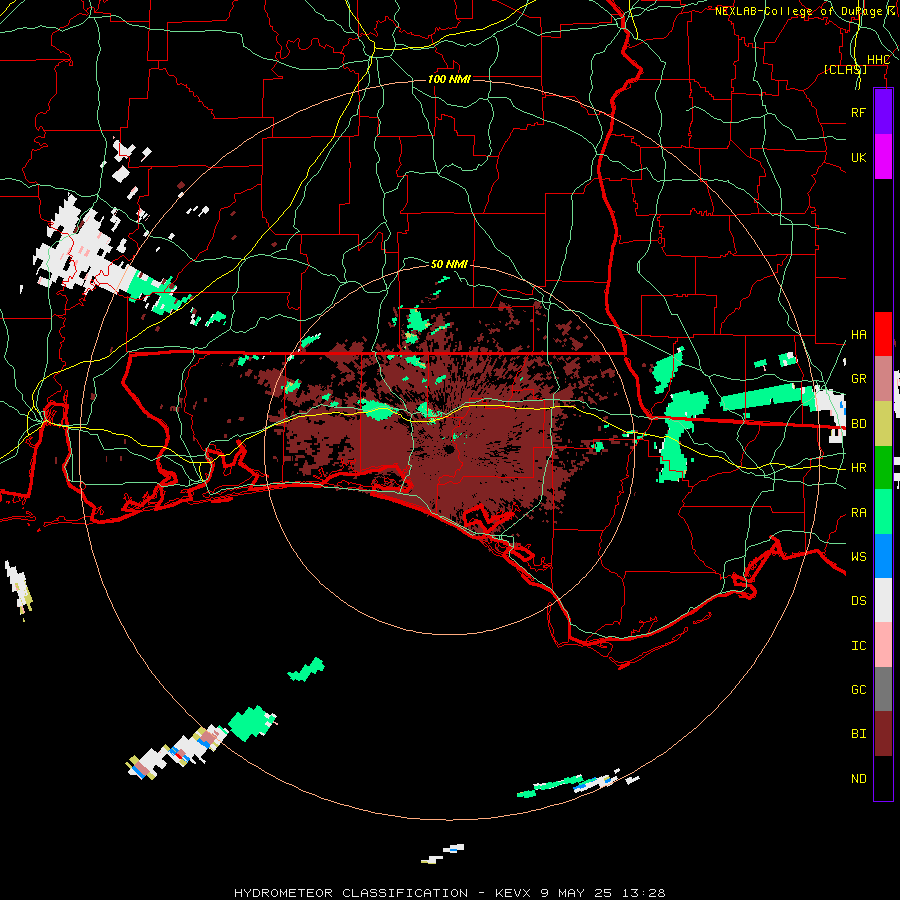Click the 'HYDROMETEOR CLASSIFICATION - KEVX' caption
The height and width of the screenshot is (900, 900).
click(382, 893)
